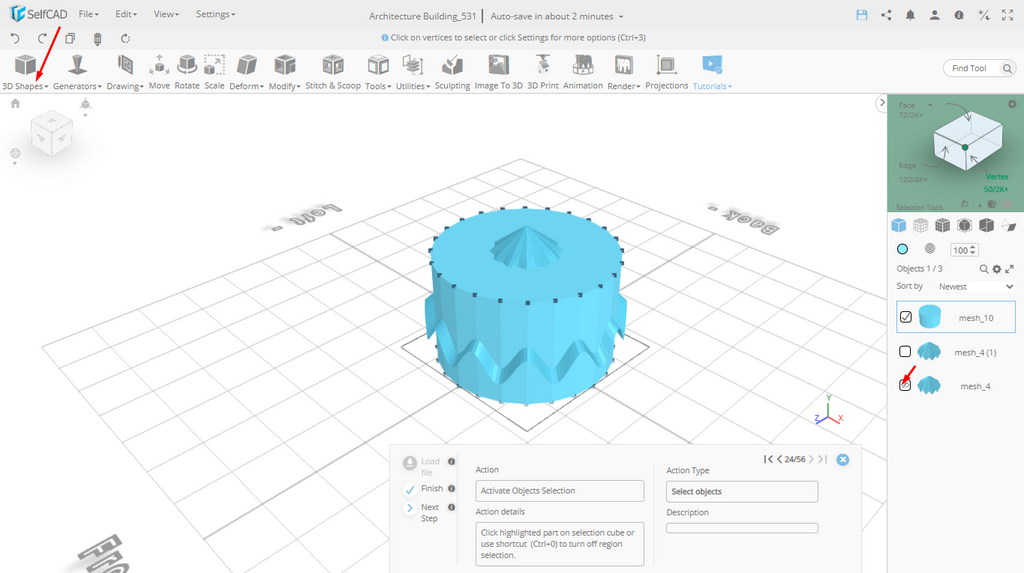Check the mesh_4 checkbox
This screenshot has width=1024, height=573.
click(905, 385)
